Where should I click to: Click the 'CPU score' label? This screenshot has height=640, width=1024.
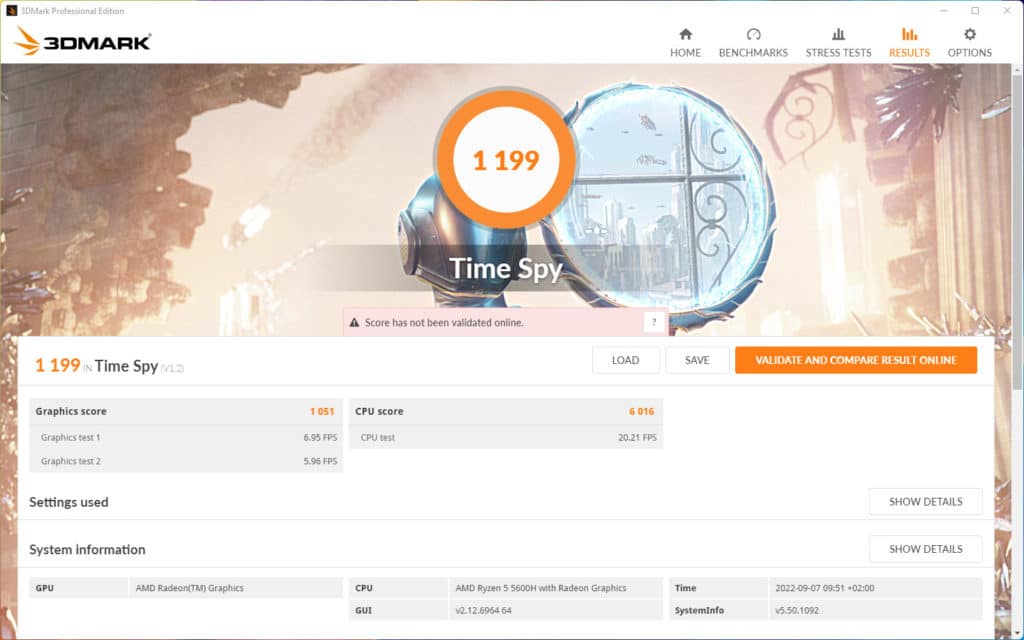pyautogui.click(x=379, y=411)
